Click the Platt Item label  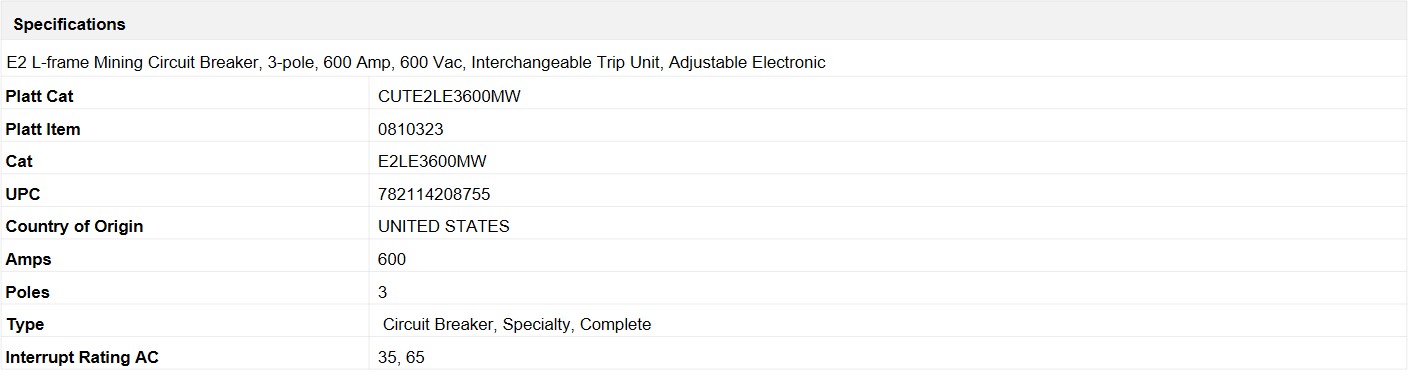[43, 129]
